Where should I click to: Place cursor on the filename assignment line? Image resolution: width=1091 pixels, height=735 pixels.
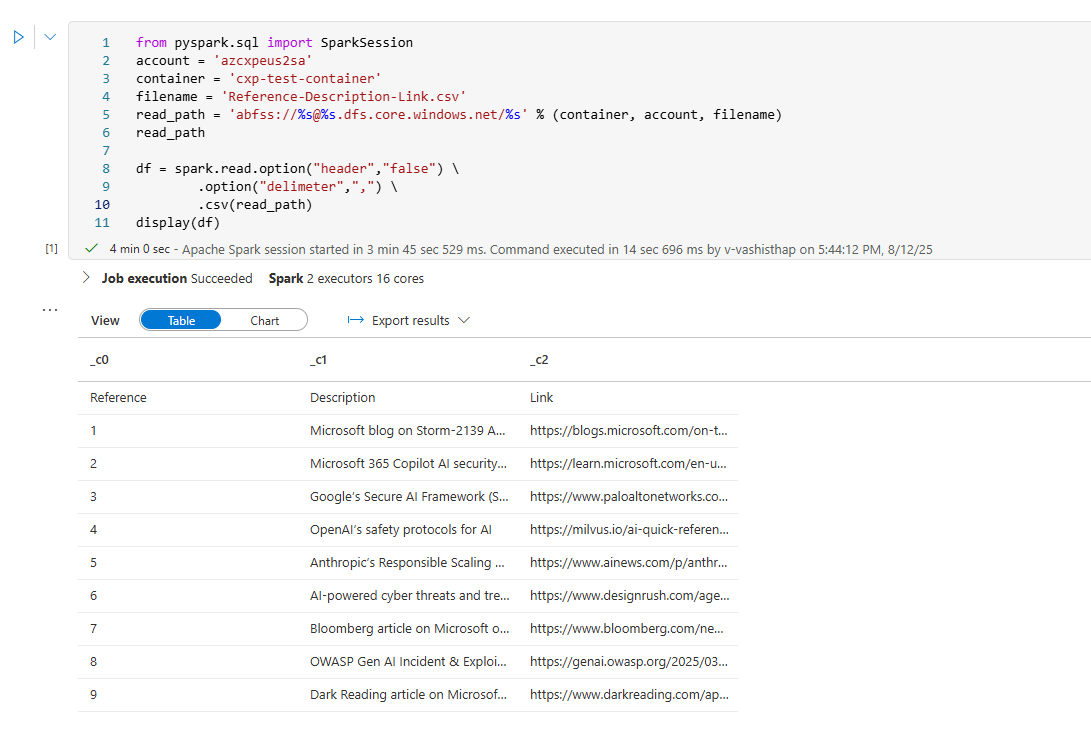pyautogui.click(x=301, y=97)
